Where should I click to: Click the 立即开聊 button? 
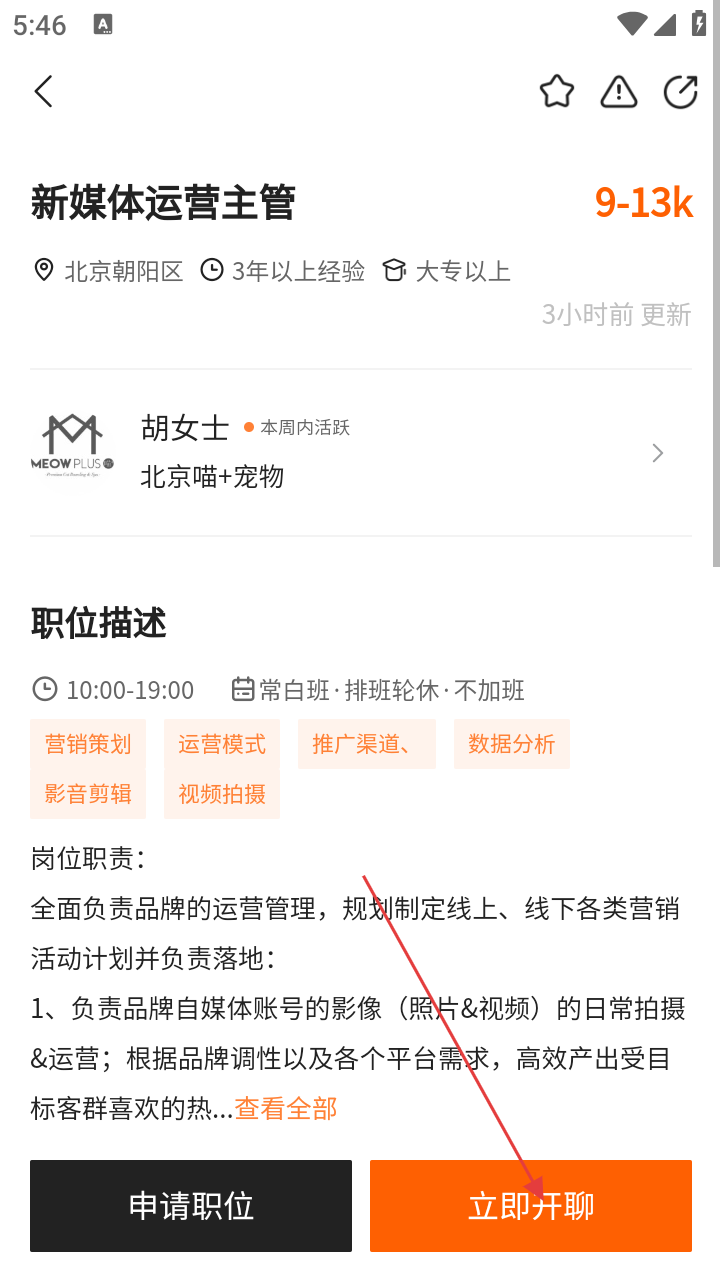[x=531, y=1206]
